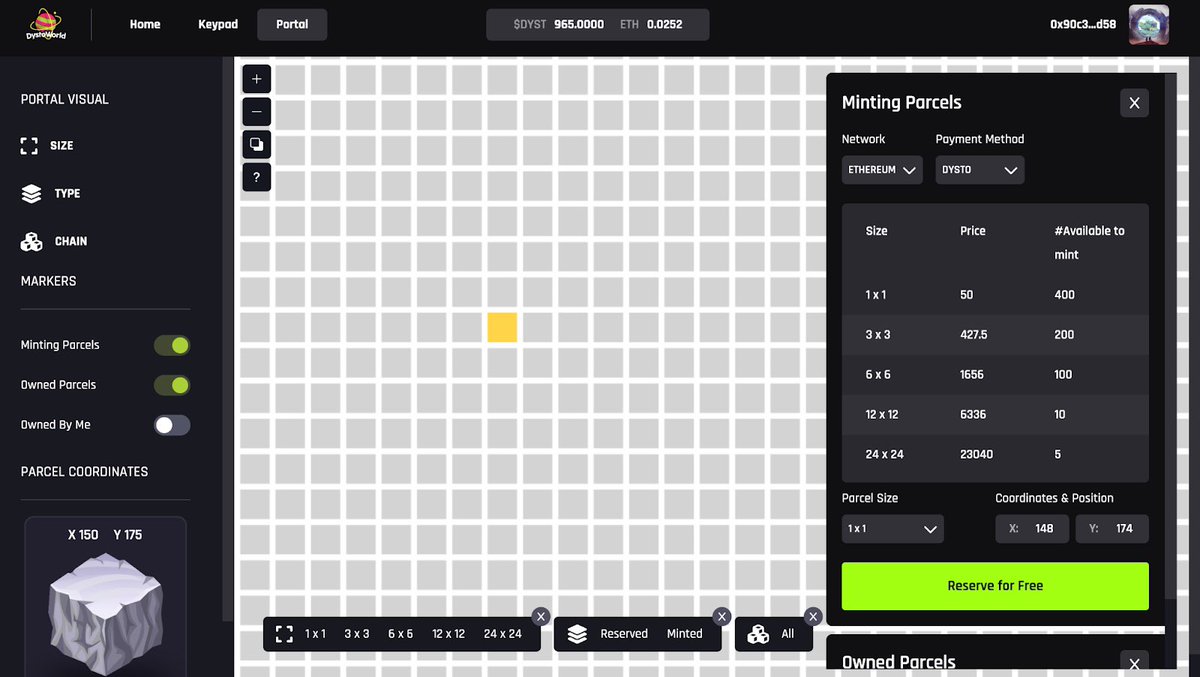Click the DystoWorld logo

coord(45,24)
